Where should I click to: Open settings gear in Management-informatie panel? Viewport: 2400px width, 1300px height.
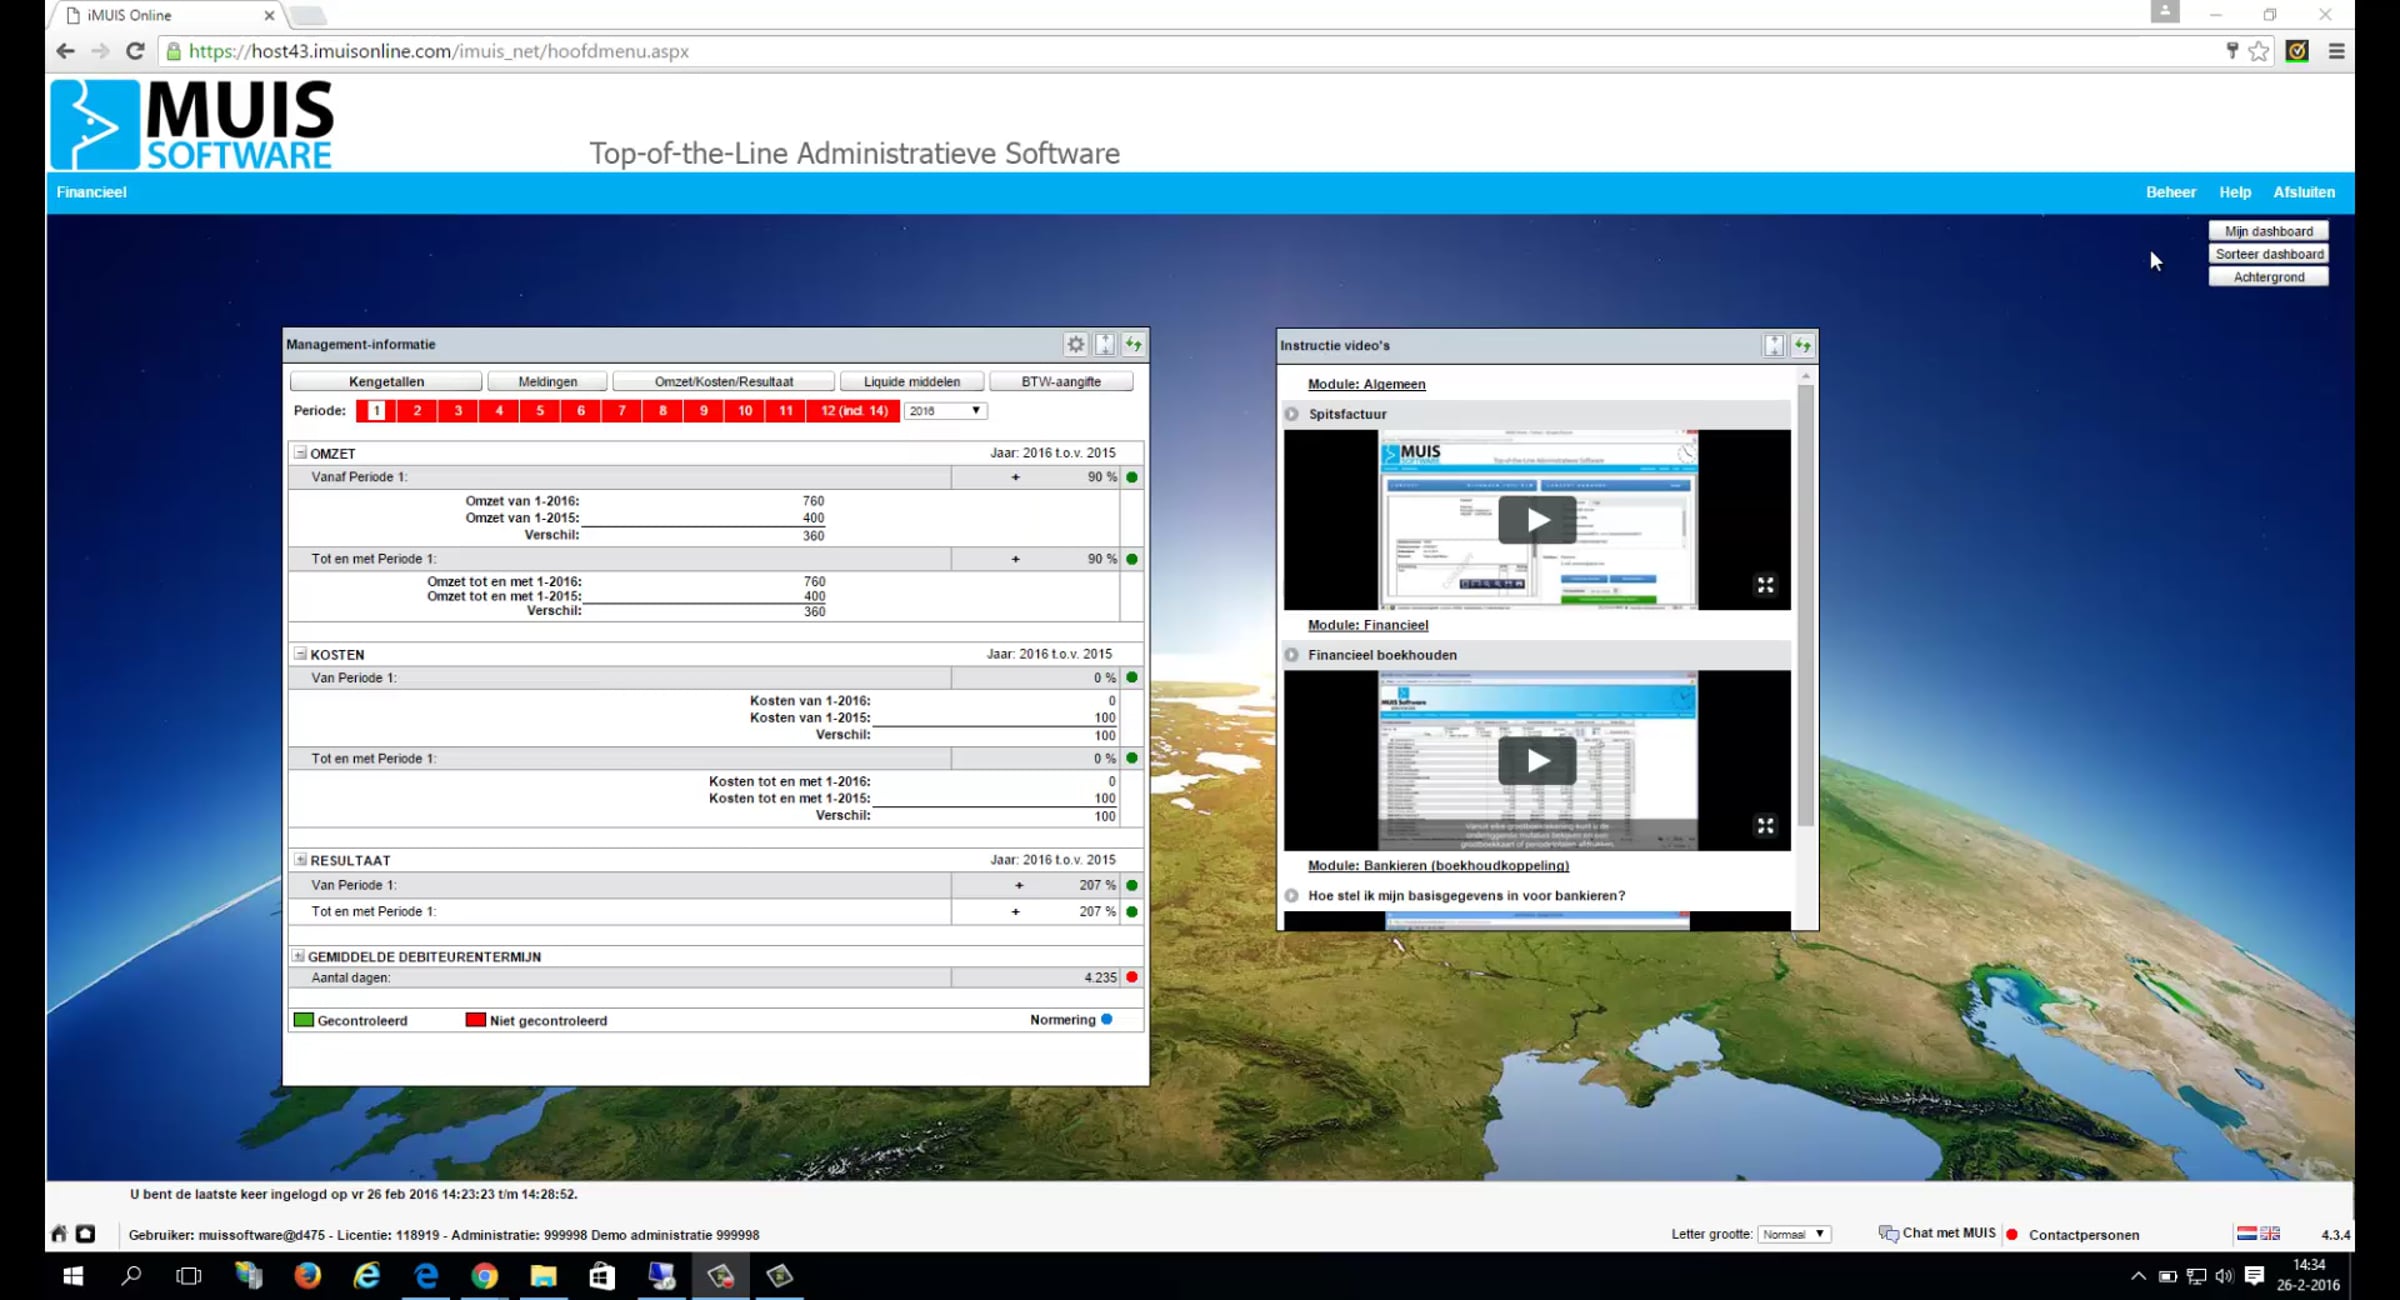[1075, 344]
